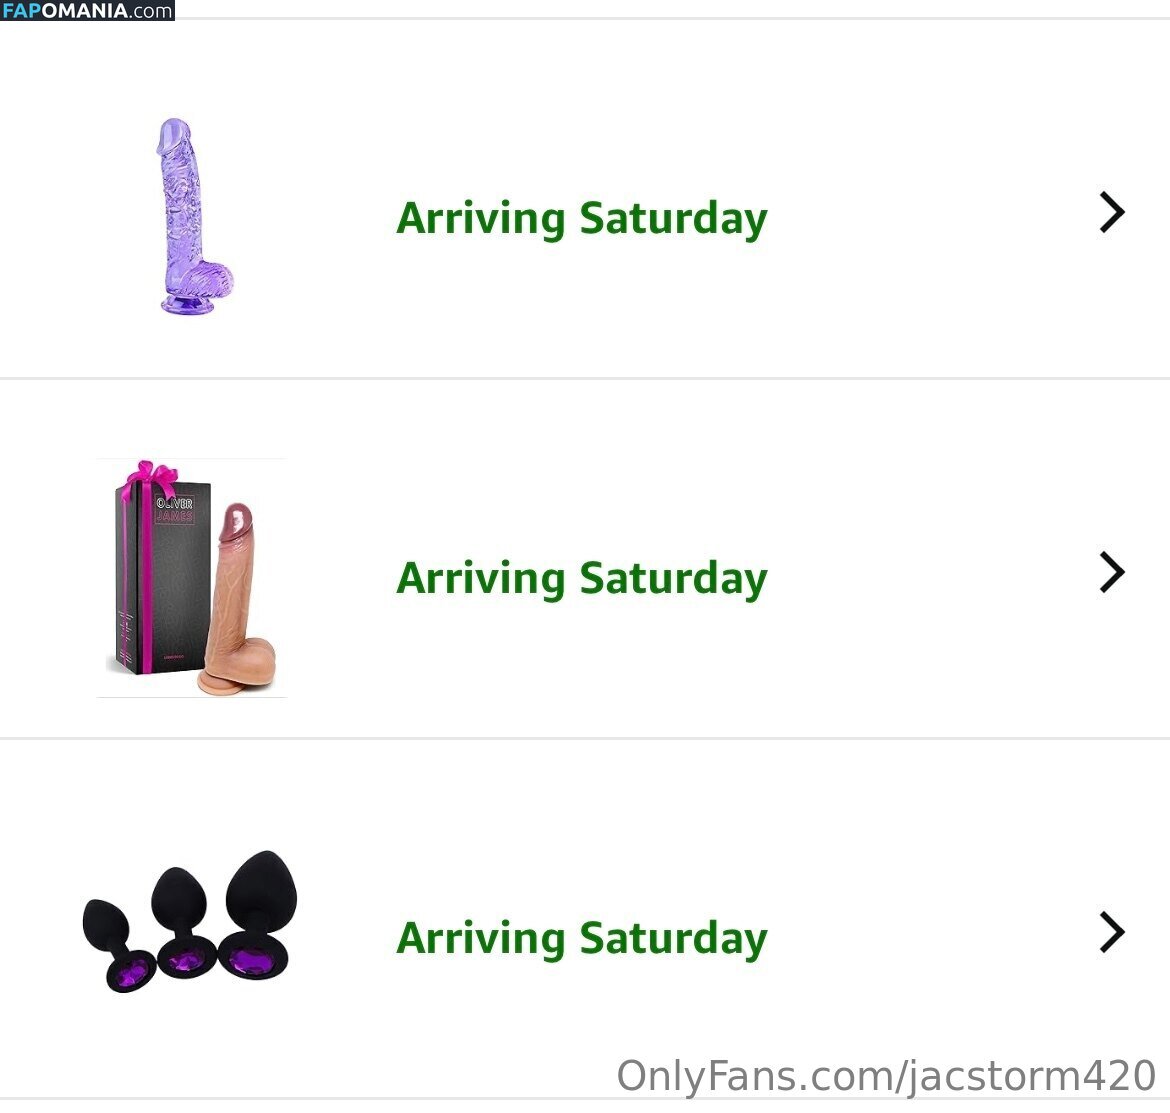Open the Oliver James boxed product thumbnail

192,578
